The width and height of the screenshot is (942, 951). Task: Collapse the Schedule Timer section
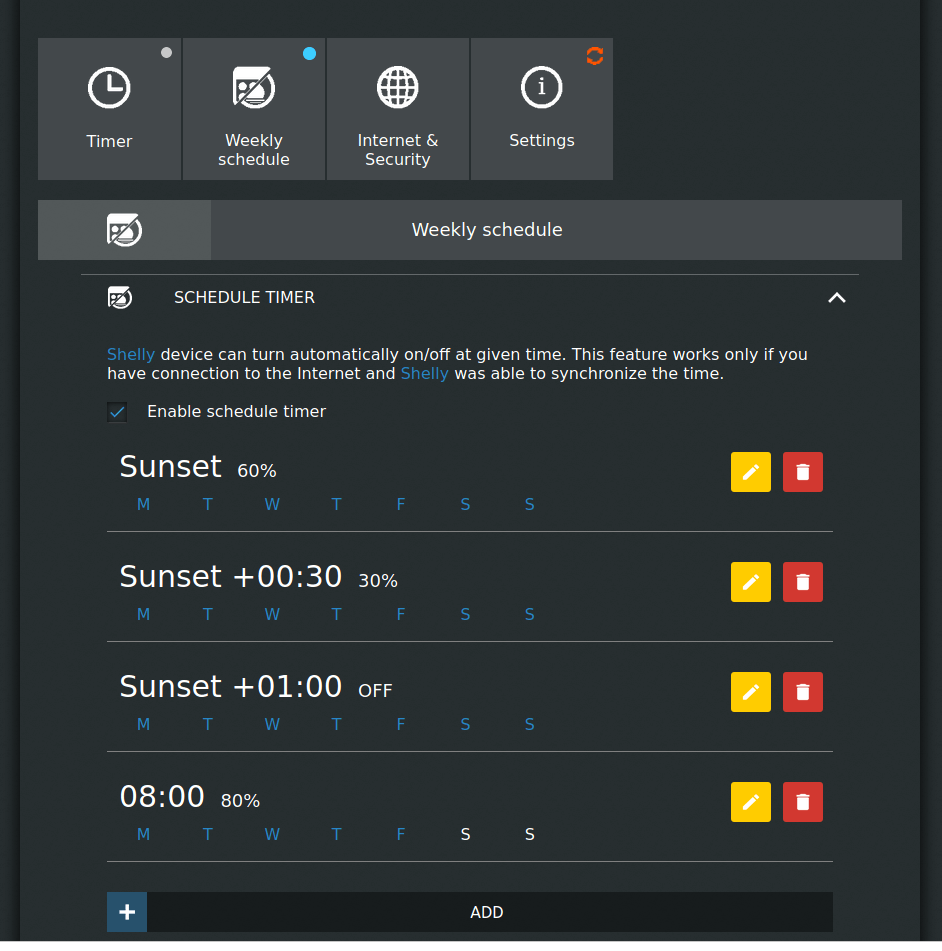point(837,297)
